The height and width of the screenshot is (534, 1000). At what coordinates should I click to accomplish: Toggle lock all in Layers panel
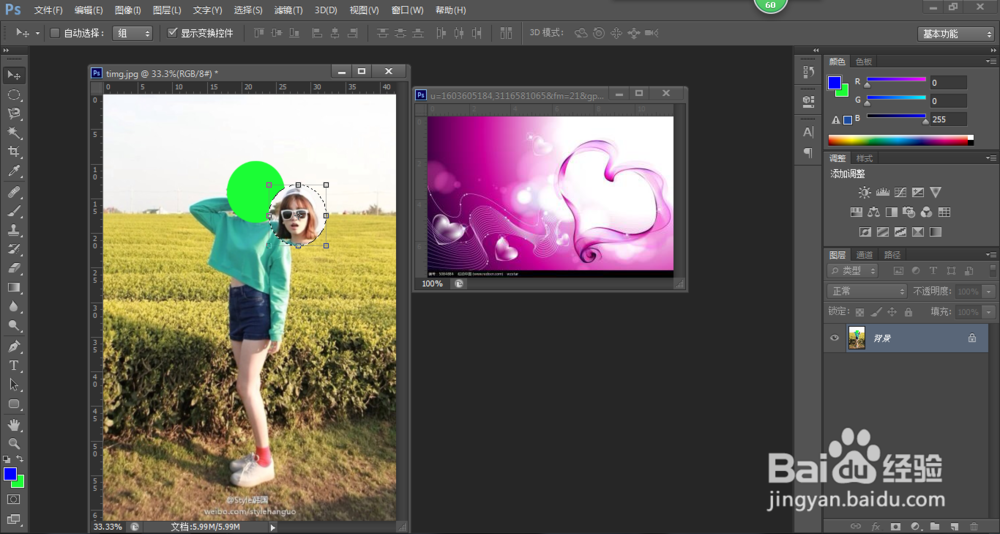908,312
